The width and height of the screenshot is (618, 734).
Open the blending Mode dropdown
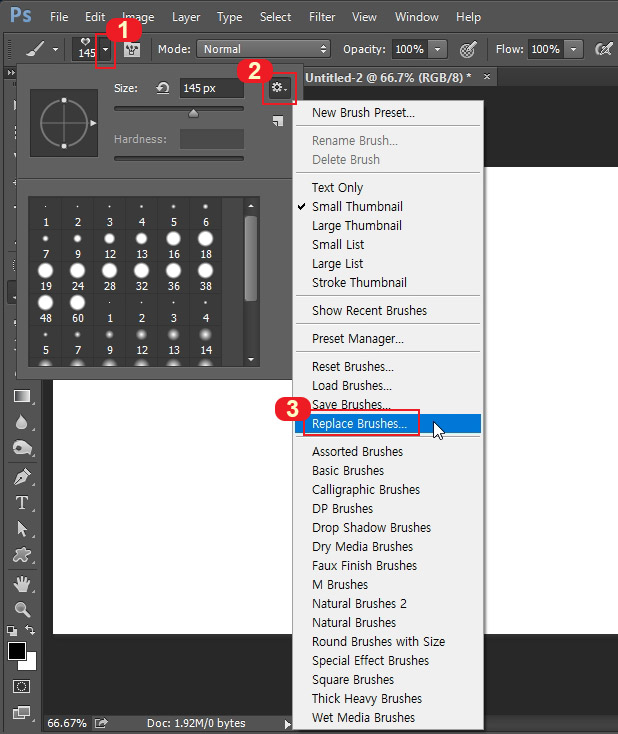263,49
